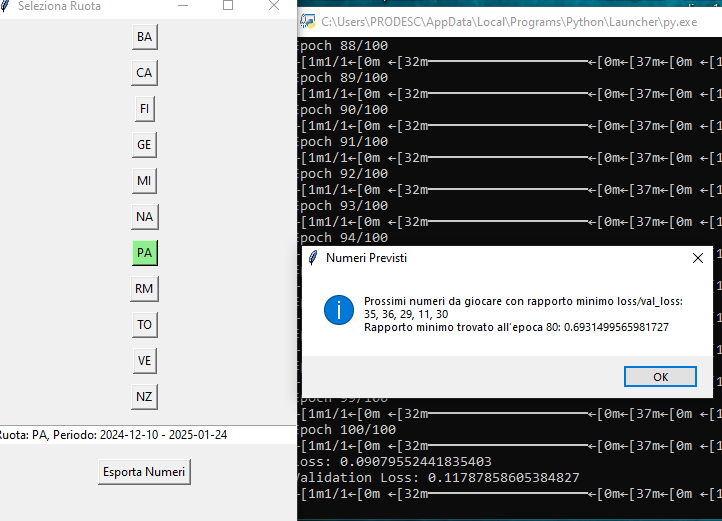722x521 pixels.
Task: Click the feather icon of Seleziona Ruota window
Action: click(x=5, y=6)
